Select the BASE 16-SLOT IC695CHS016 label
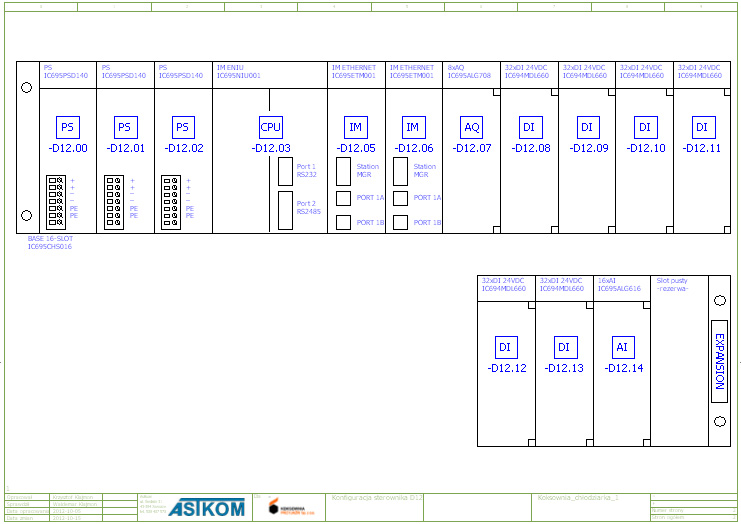This screenshot has width=741, height=524. pyautogui.click(x=49, y=243)
